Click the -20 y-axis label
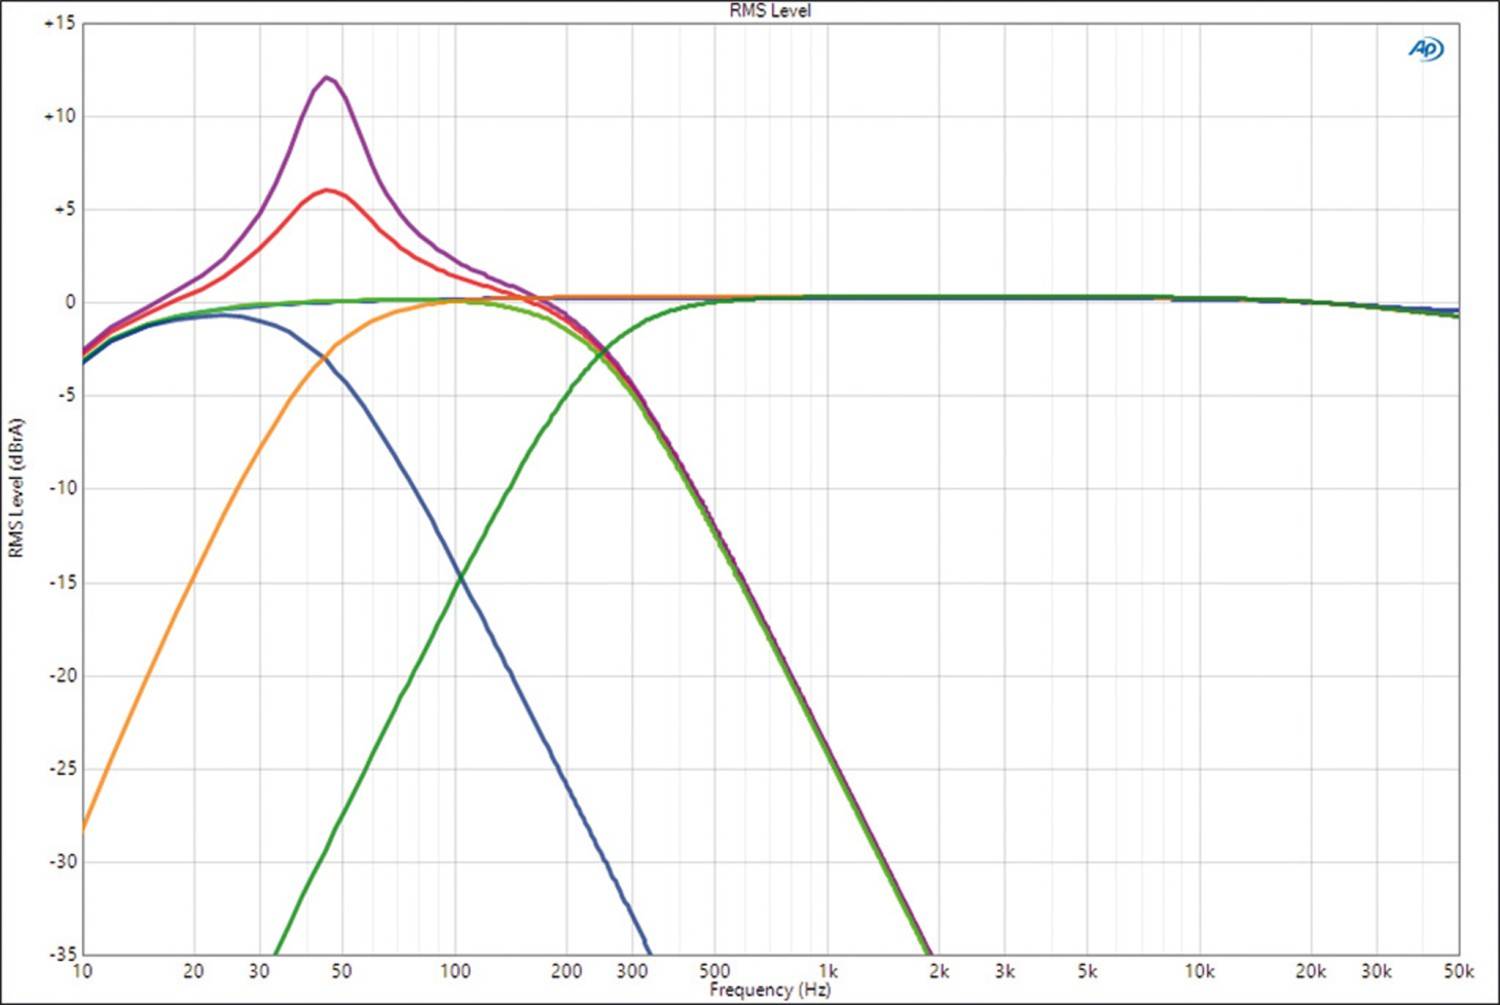1500x1005 pixels. tap(62, 675)
